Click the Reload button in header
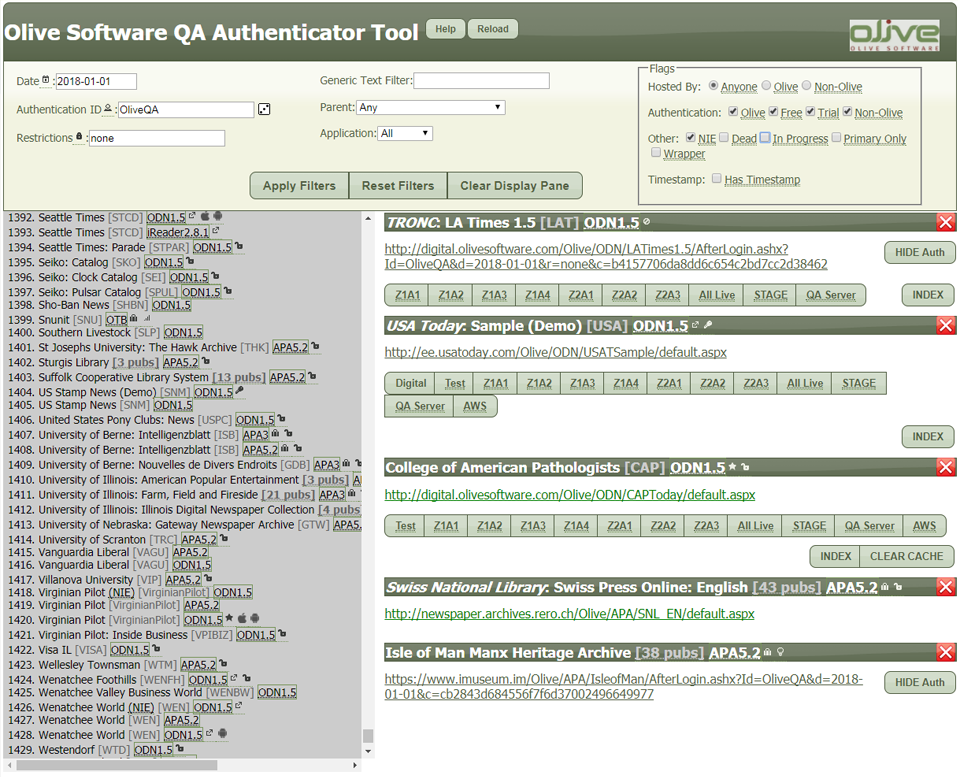Viewport: 958px width, 777px height. 492,29
